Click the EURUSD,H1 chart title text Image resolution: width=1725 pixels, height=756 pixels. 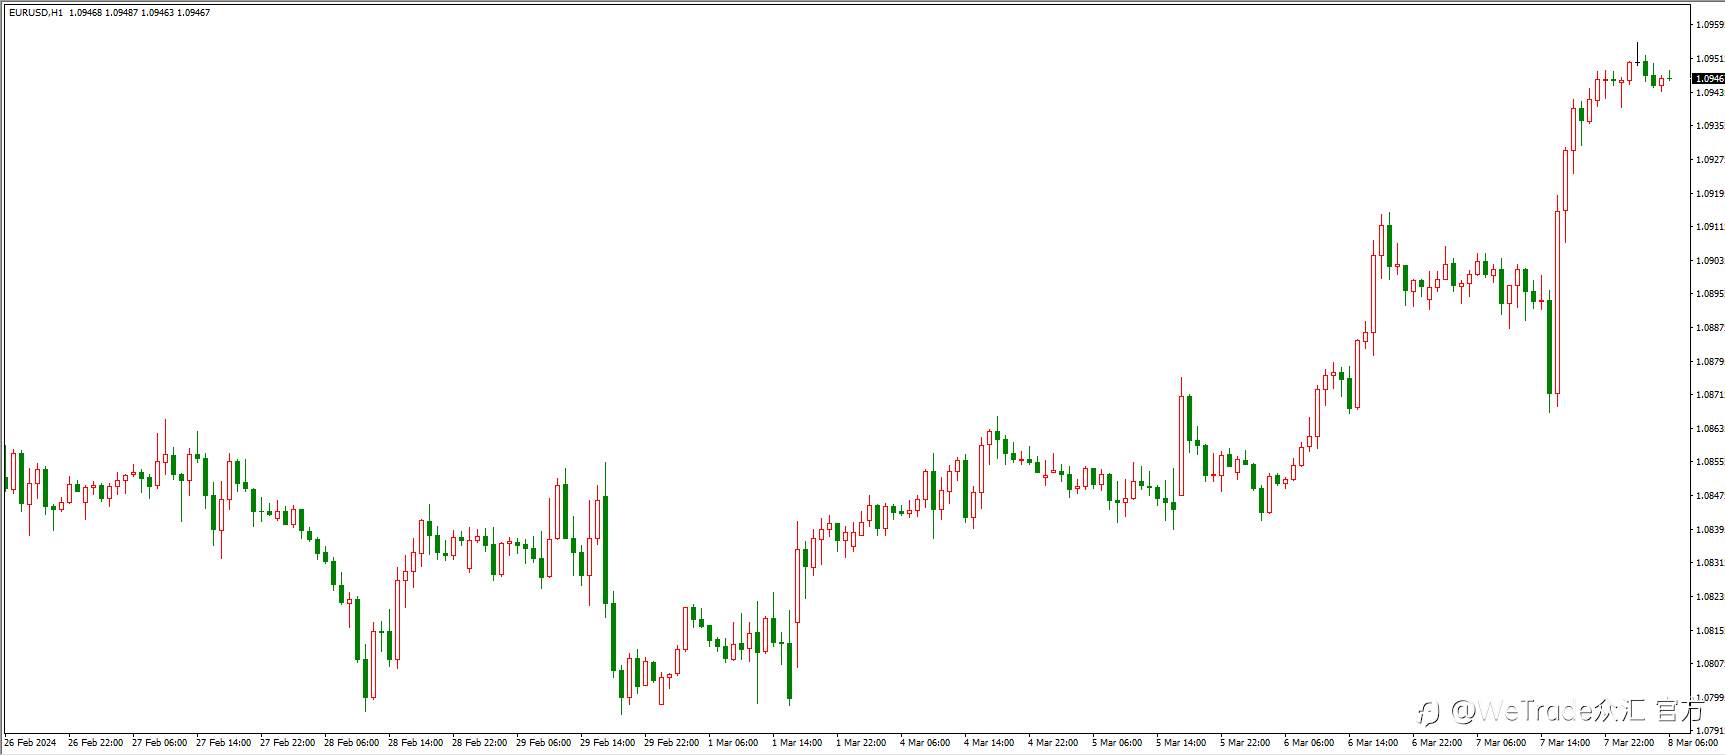coord(36,13)
